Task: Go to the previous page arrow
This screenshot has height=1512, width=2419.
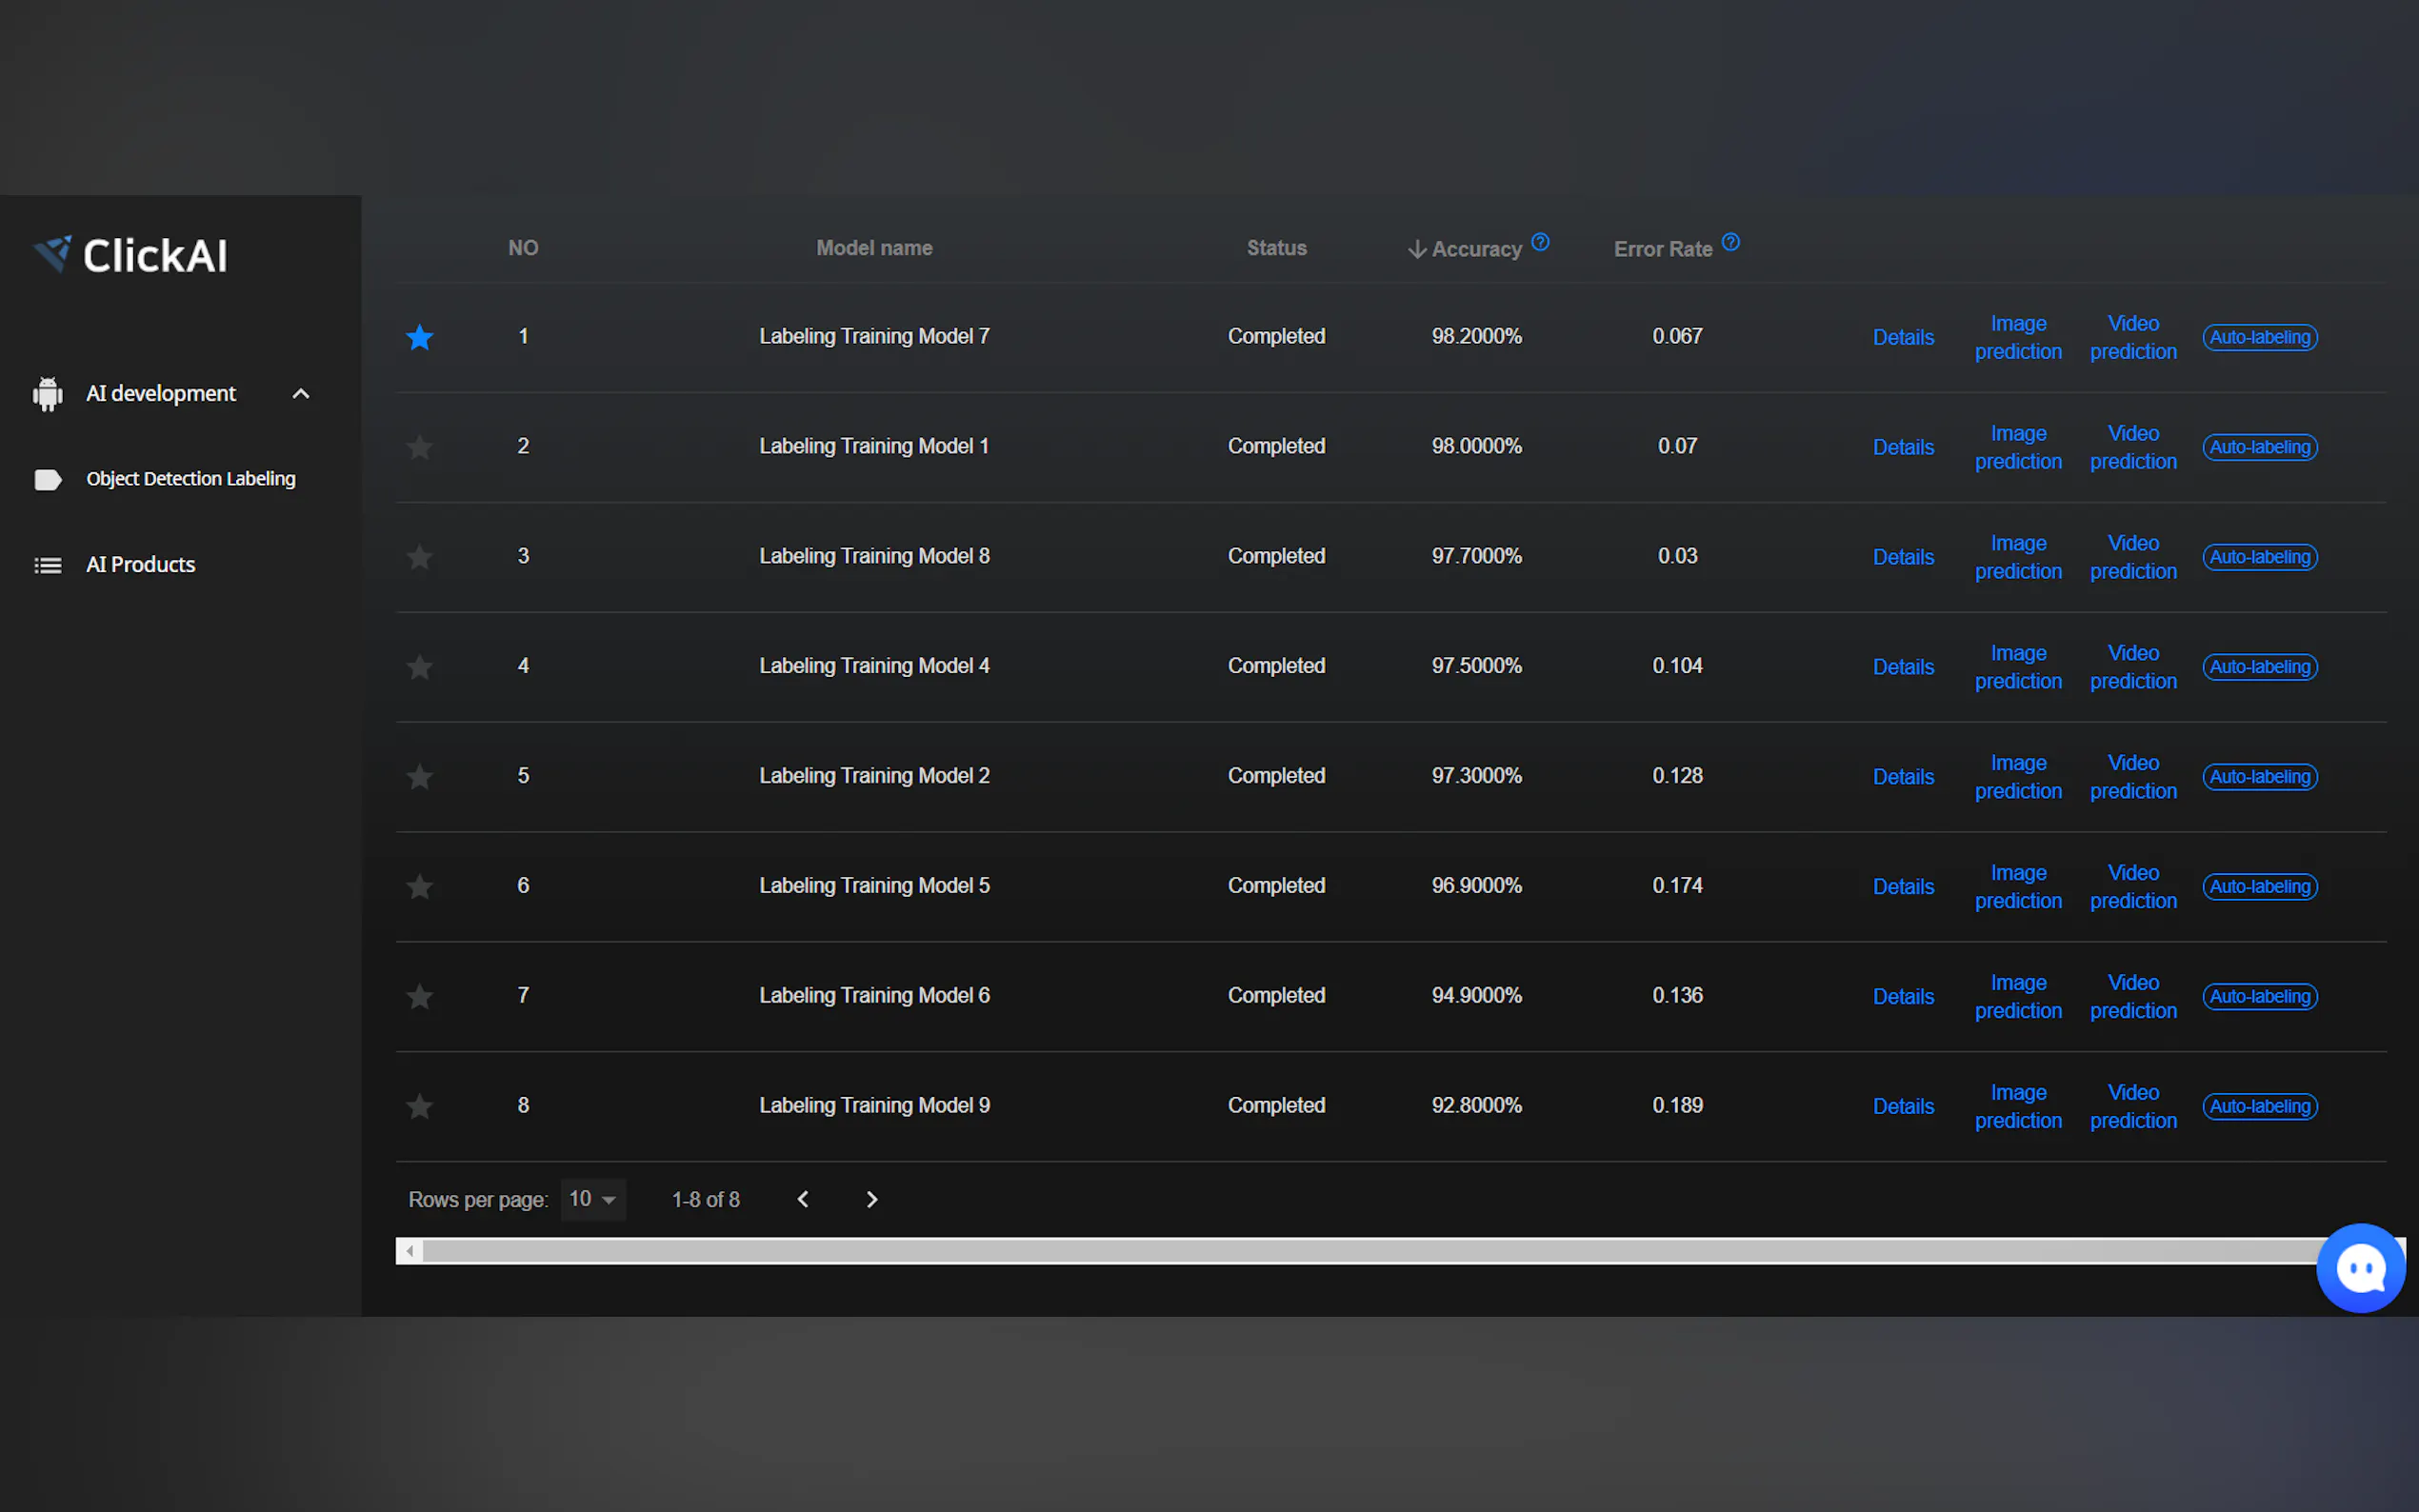Action: pos(803,1199)
